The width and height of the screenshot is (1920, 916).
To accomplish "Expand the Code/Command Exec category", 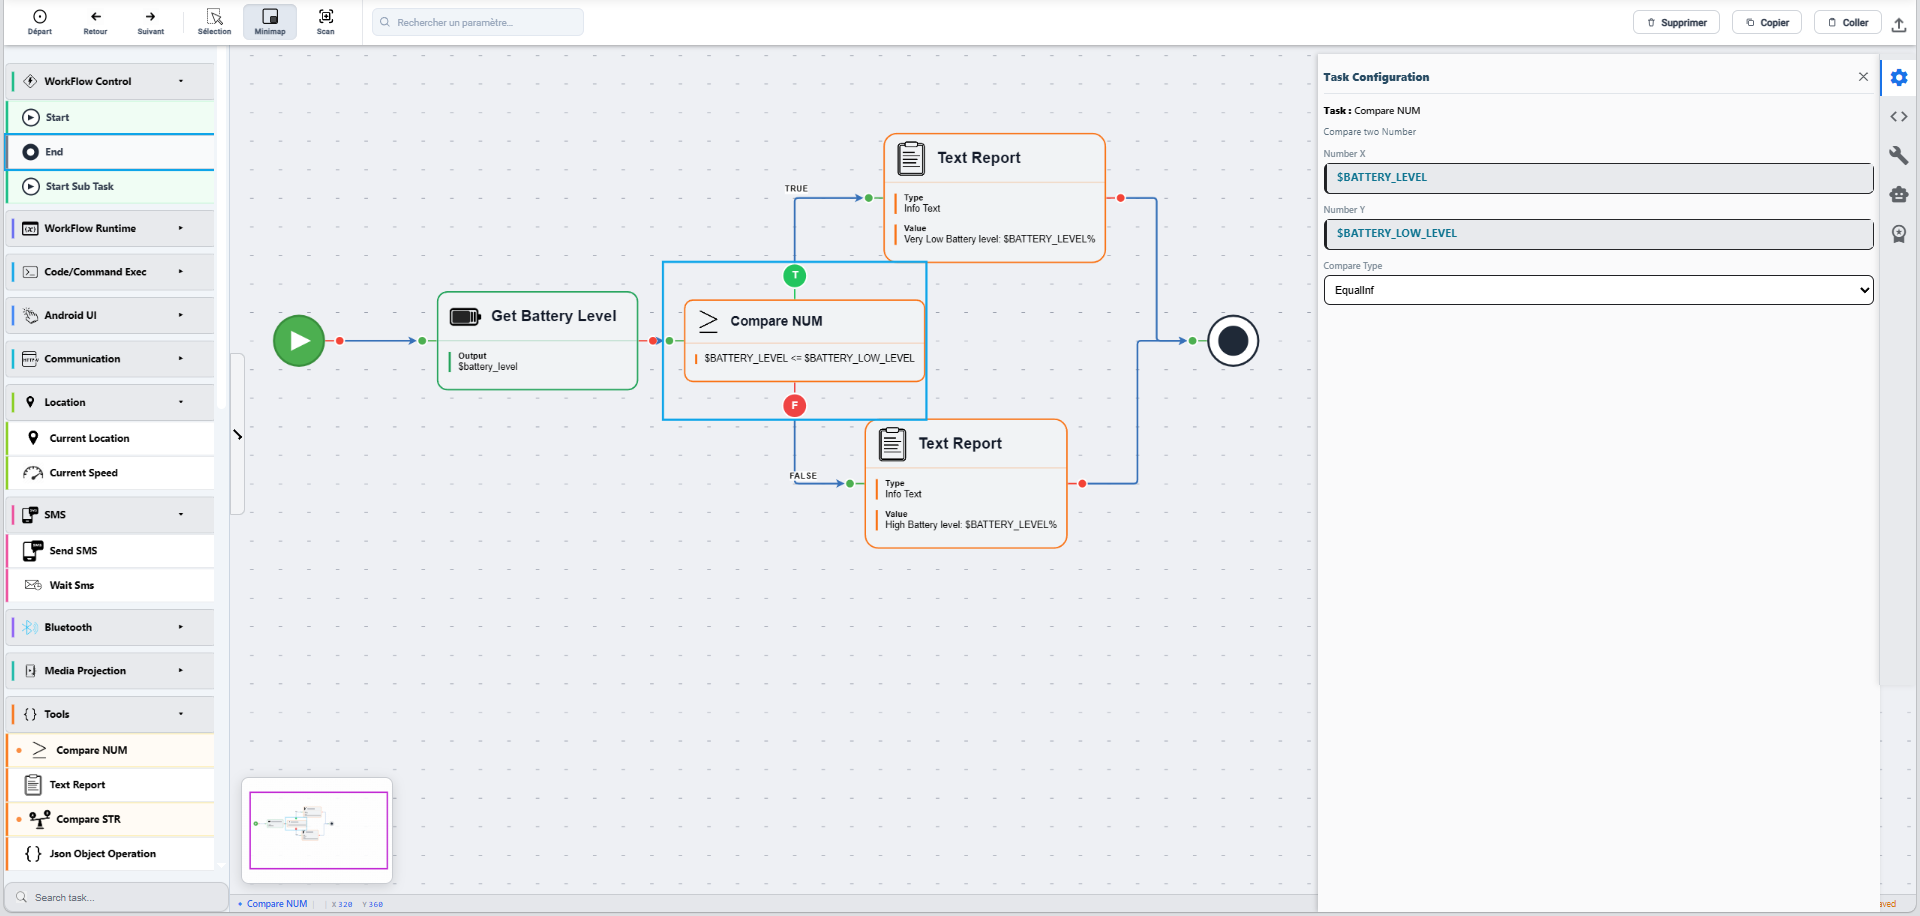I will [111, 272].
